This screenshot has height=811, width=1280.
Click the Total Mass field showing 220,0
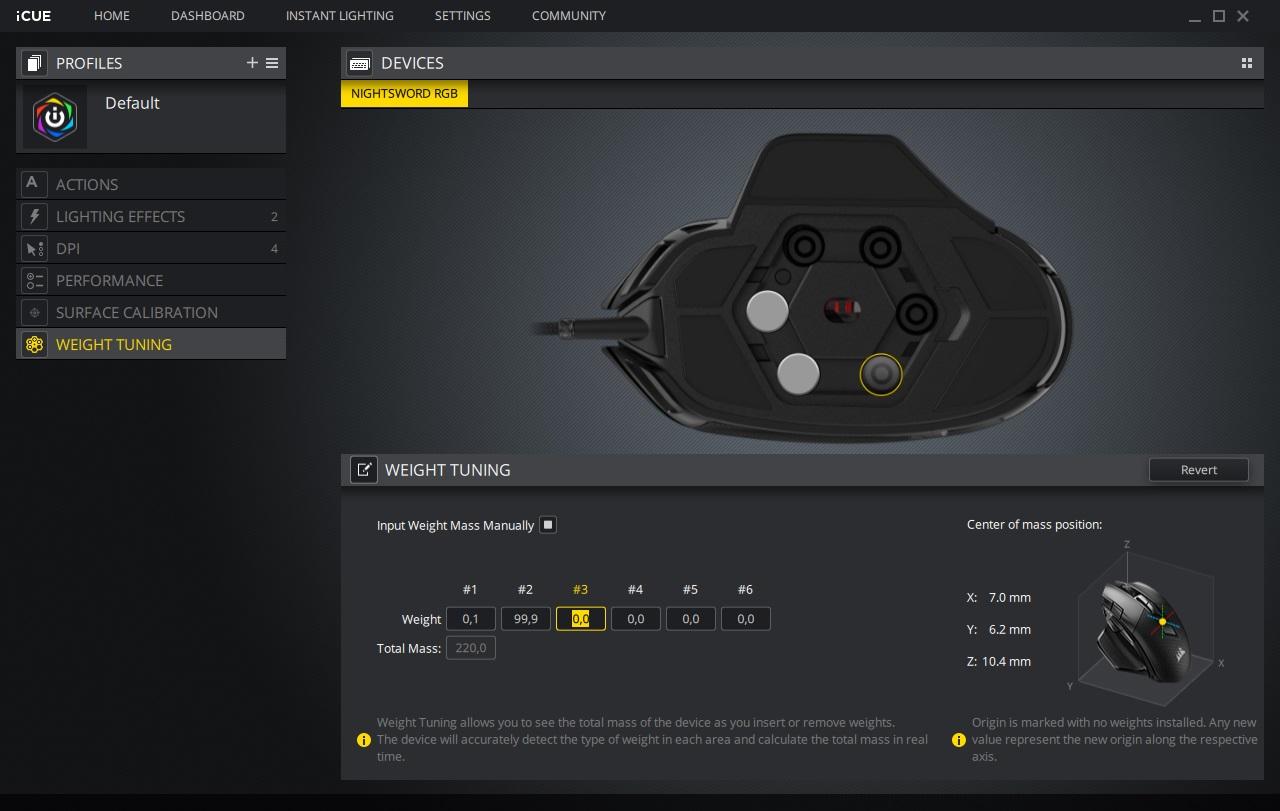pos(471,648)
